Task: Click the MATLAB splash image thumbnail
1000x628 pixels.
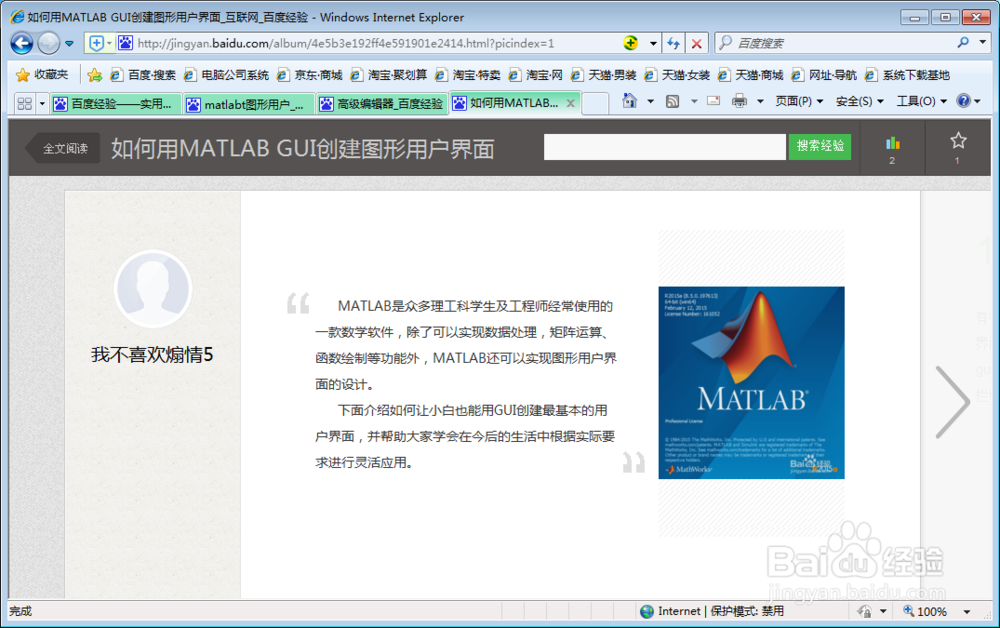Action: 751,383
